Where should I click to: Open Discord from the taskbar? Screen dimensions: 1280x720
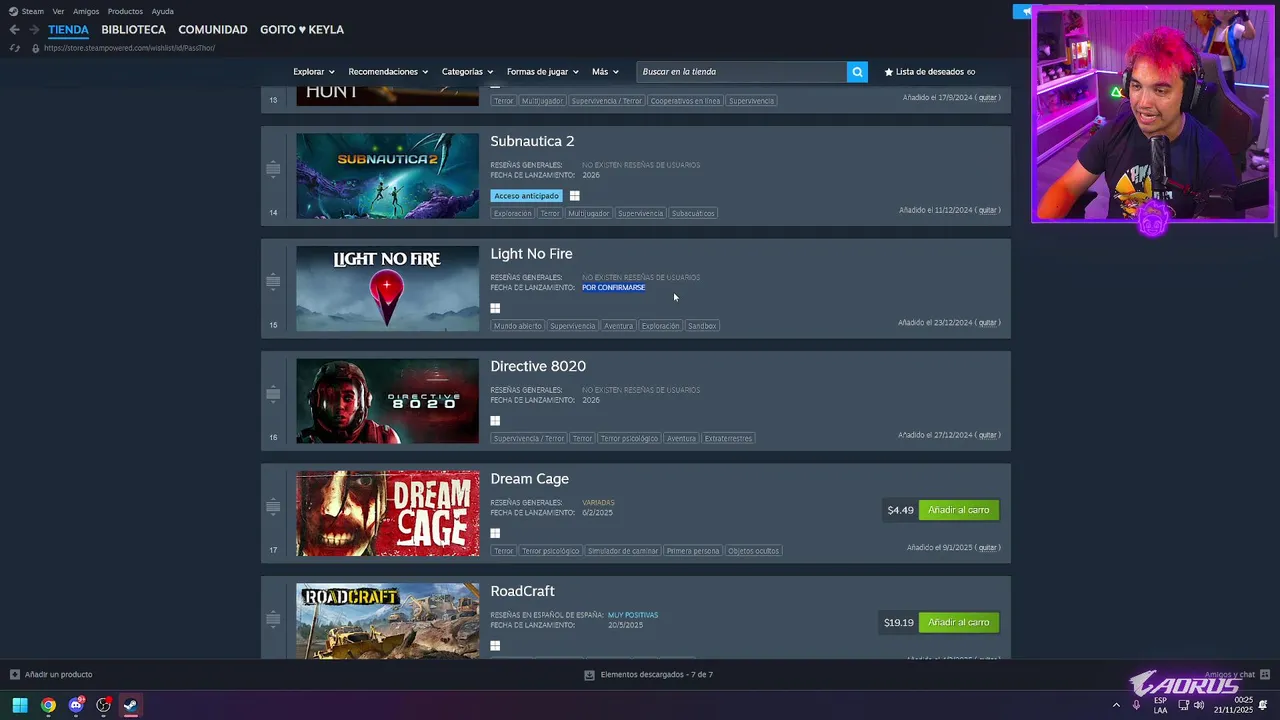76,706
